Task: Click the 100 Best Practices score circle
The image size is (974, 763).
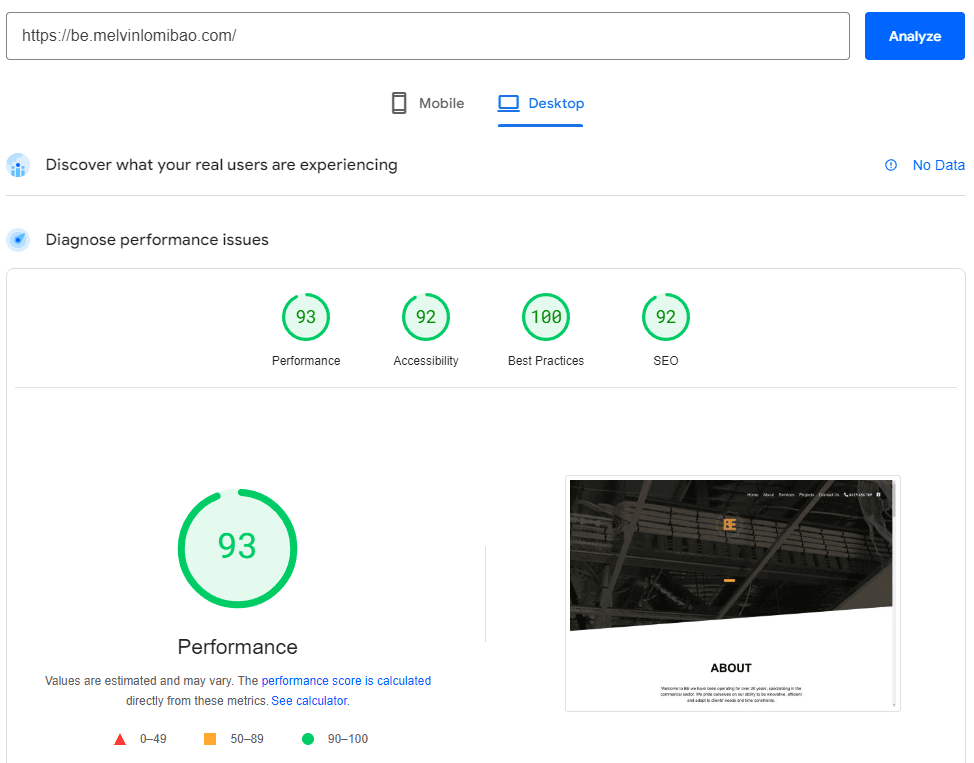Action: [546, 316]
